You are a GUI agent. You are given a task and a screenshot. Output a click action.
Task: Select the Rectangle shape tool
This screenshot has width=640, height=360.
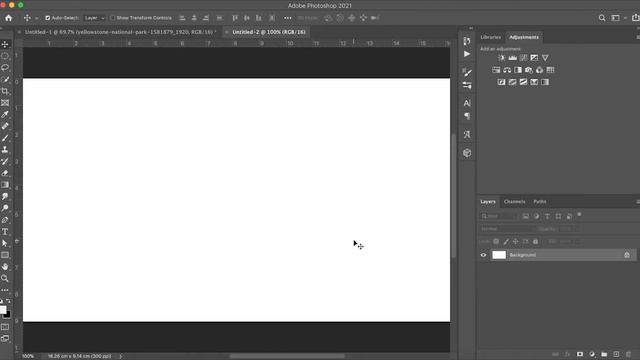tap(5, 255)
